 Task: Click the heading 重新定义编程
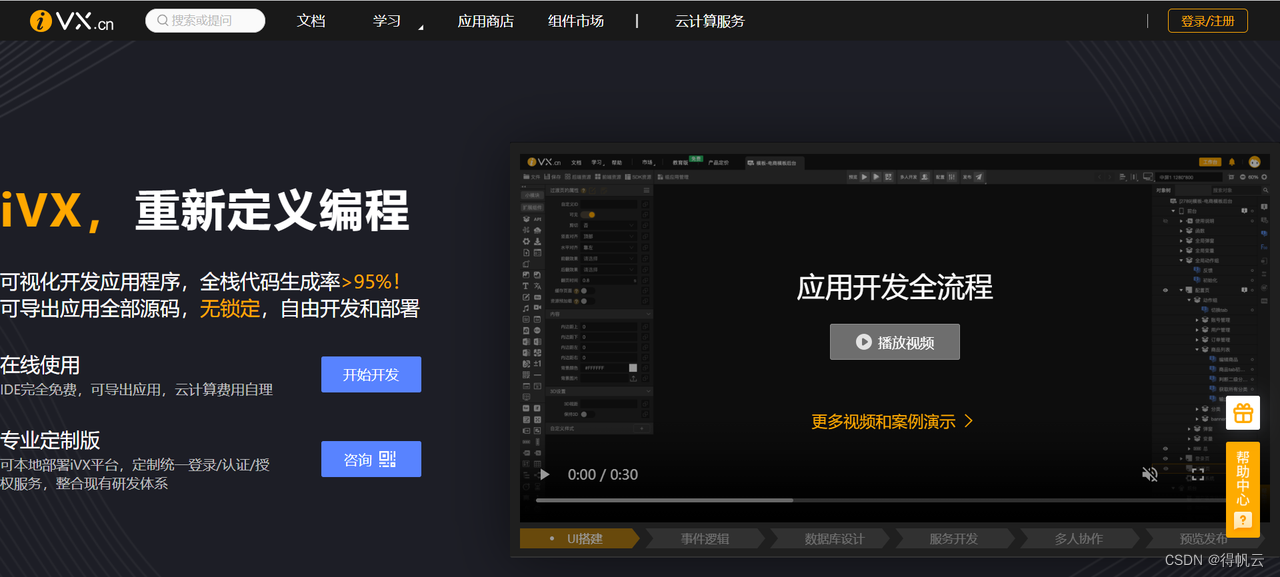(272, 211)
